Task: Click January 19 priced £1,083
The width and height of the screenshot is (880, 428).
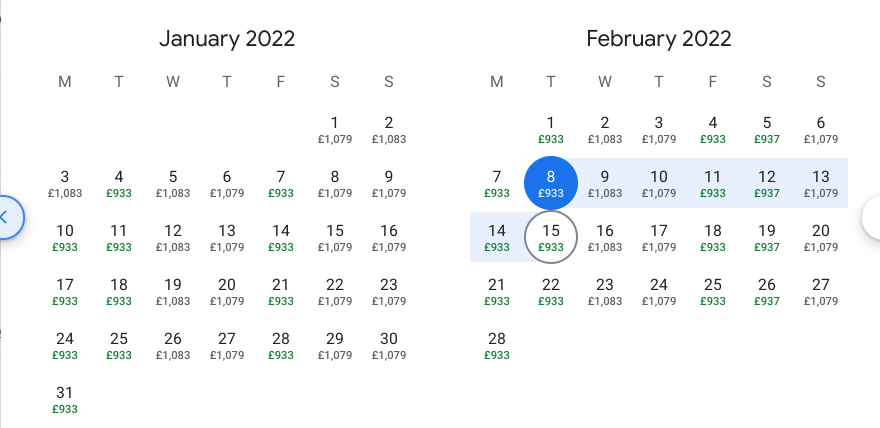Action: click(x=173, y=291)
